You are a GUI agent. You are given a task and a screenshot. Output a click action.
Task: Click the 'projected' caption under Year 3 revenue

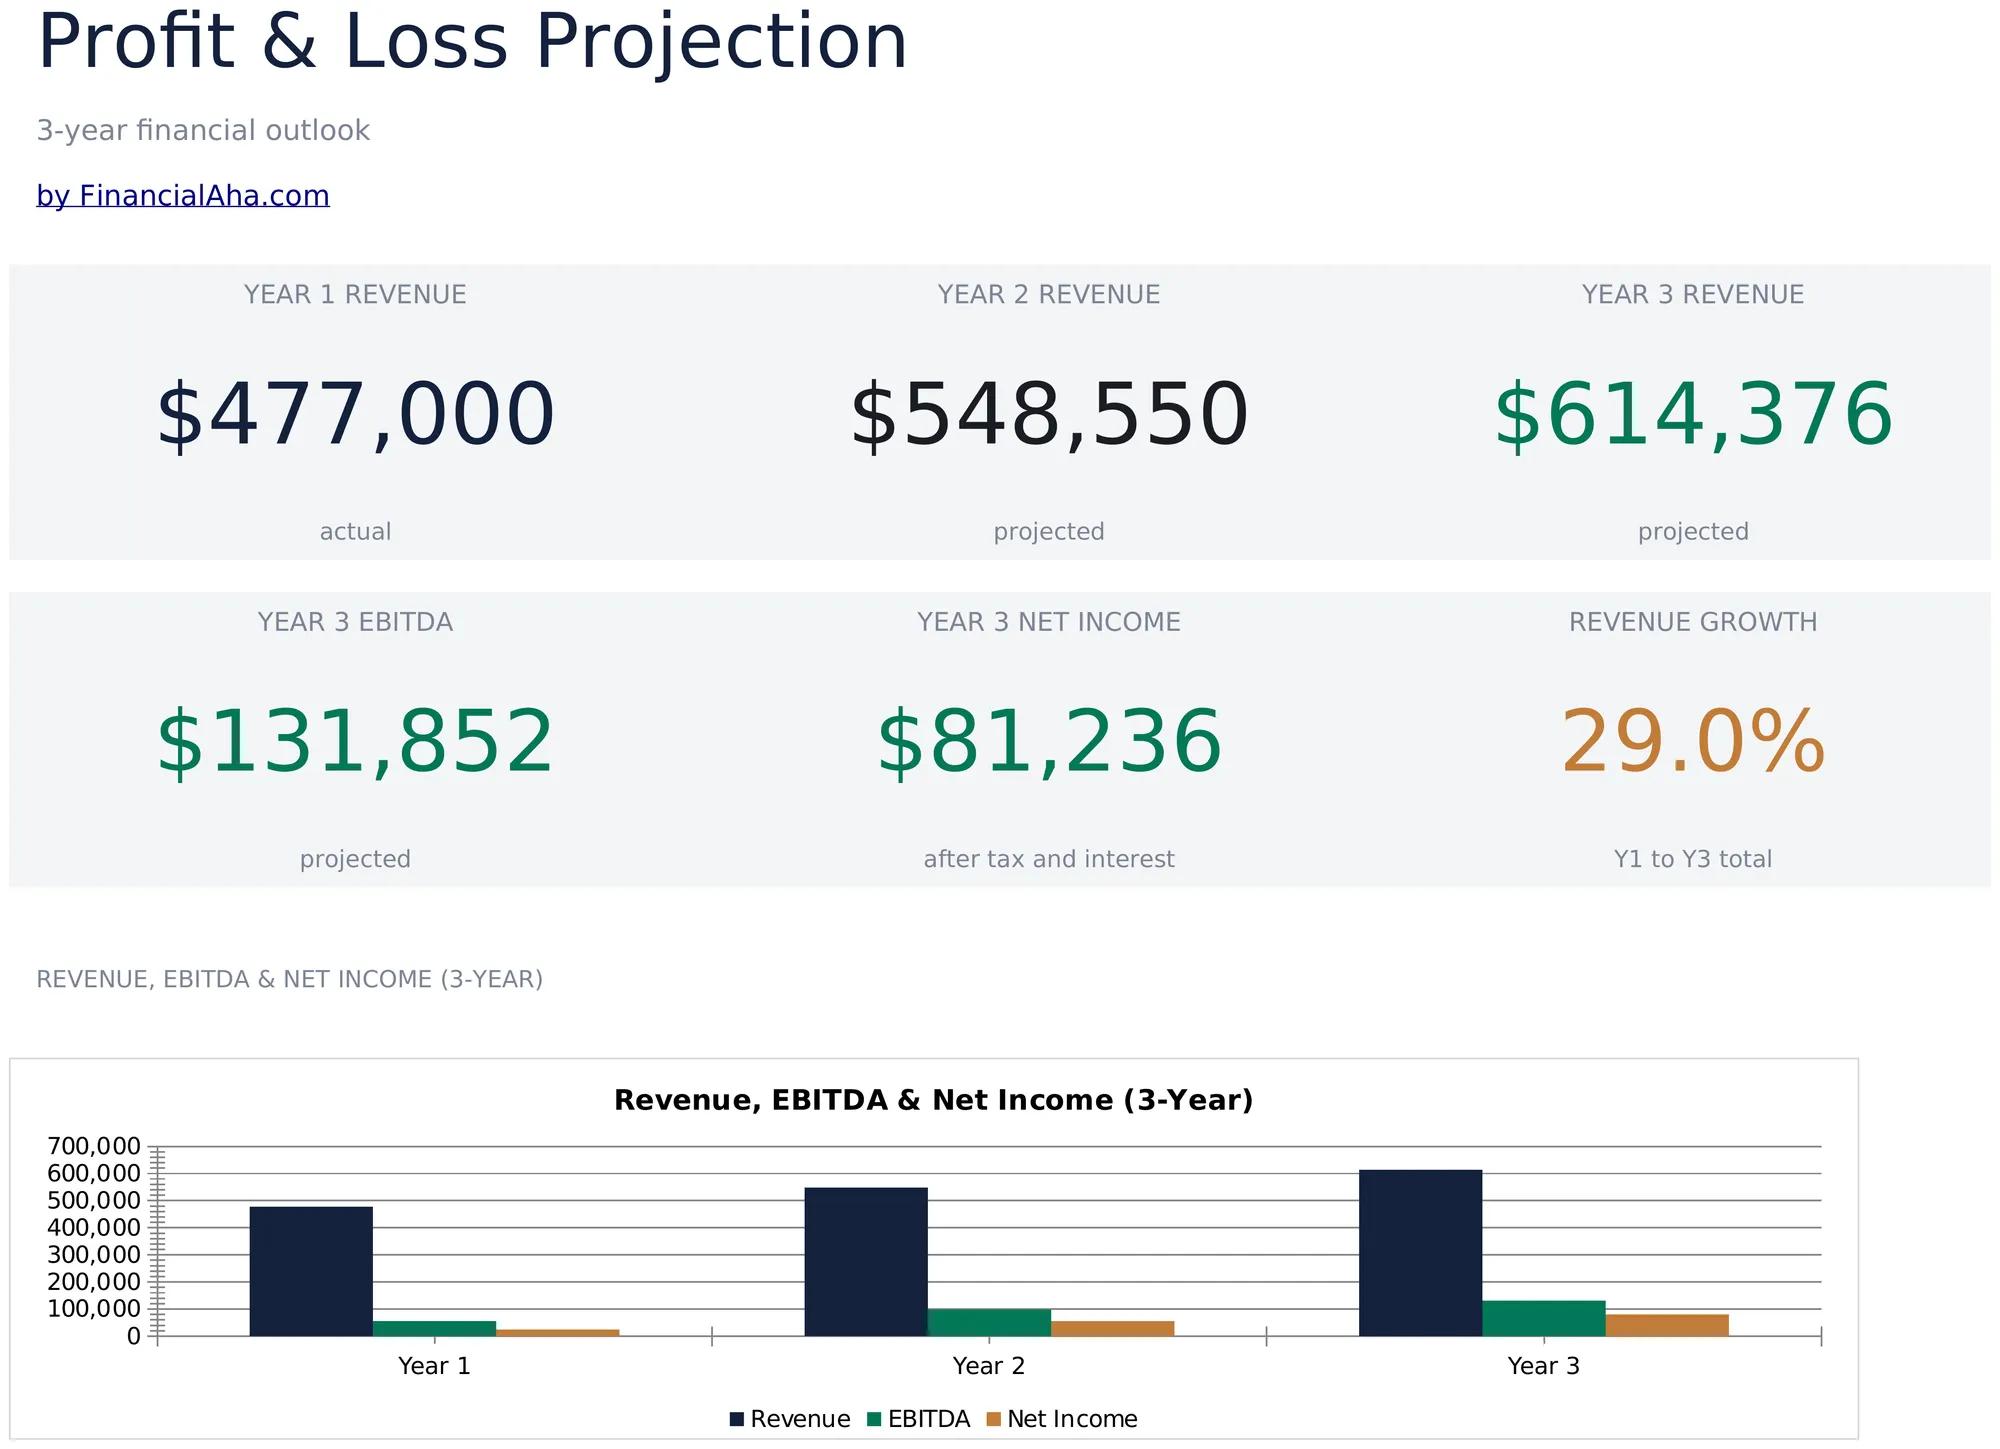coord(1693,532)
